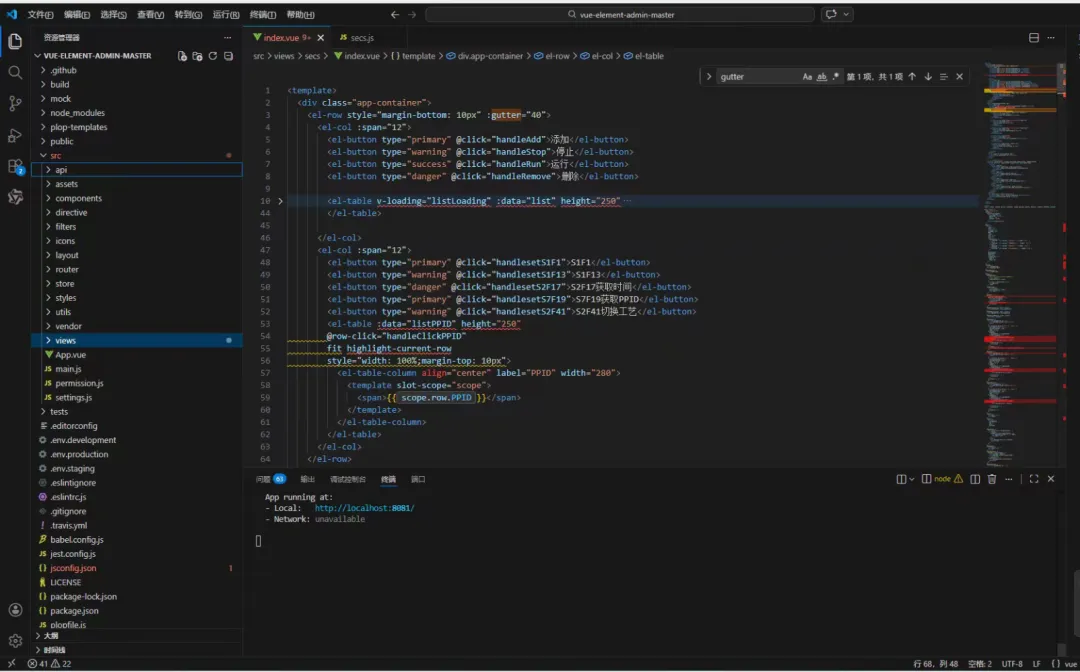Expand replace field in find widget

[708, 76]
